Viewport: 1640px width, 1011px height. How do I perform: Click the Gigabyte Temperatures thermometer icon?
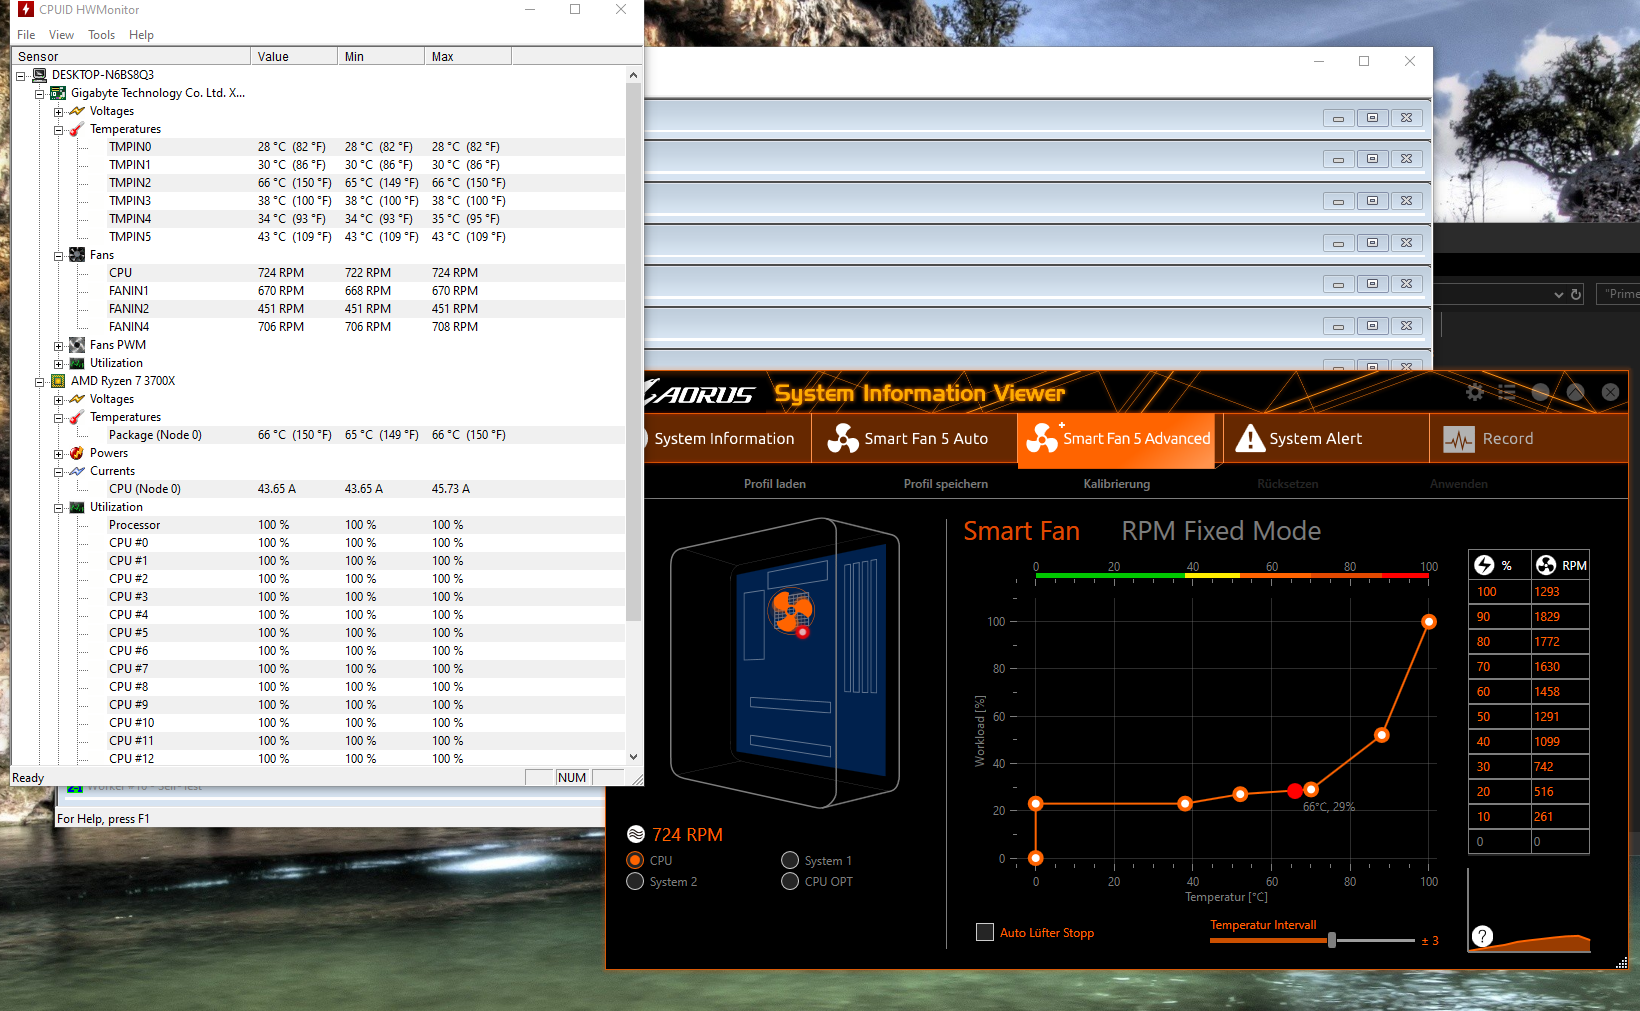[77, 129]
